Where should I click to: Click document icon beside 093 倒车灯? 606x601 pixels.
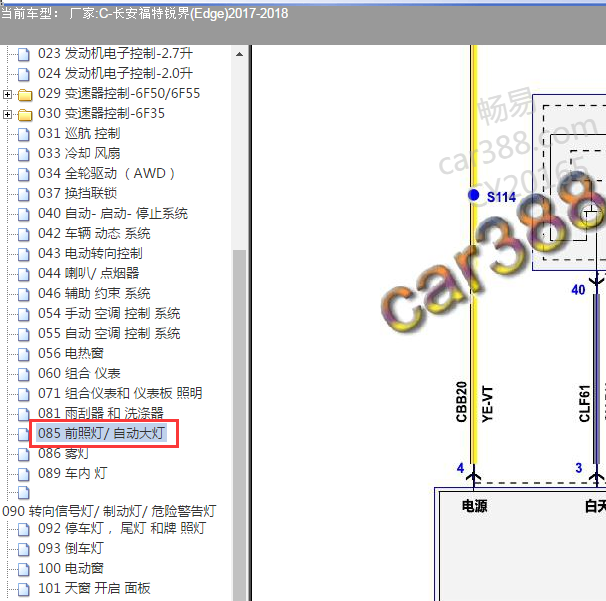coord(24,549)
